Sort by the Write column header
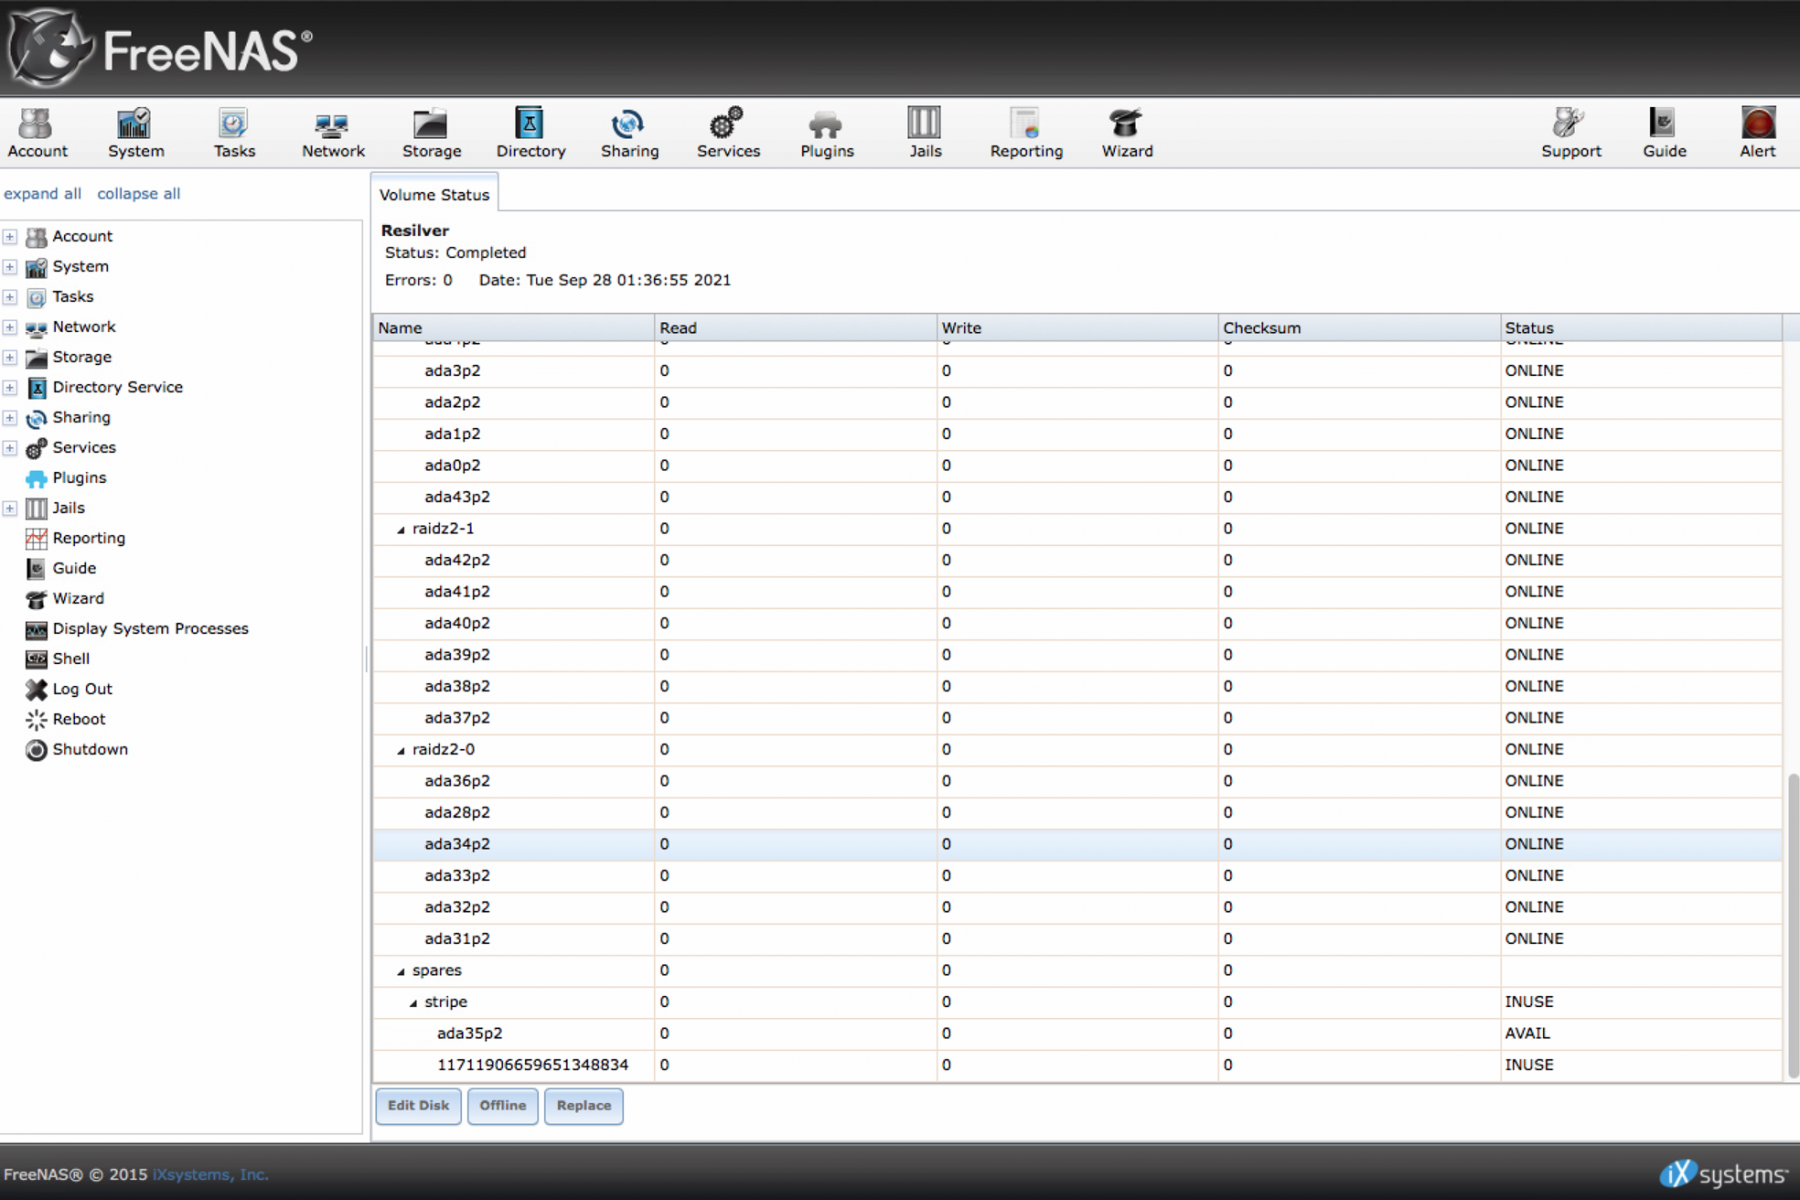 (x=1077, y=328)
